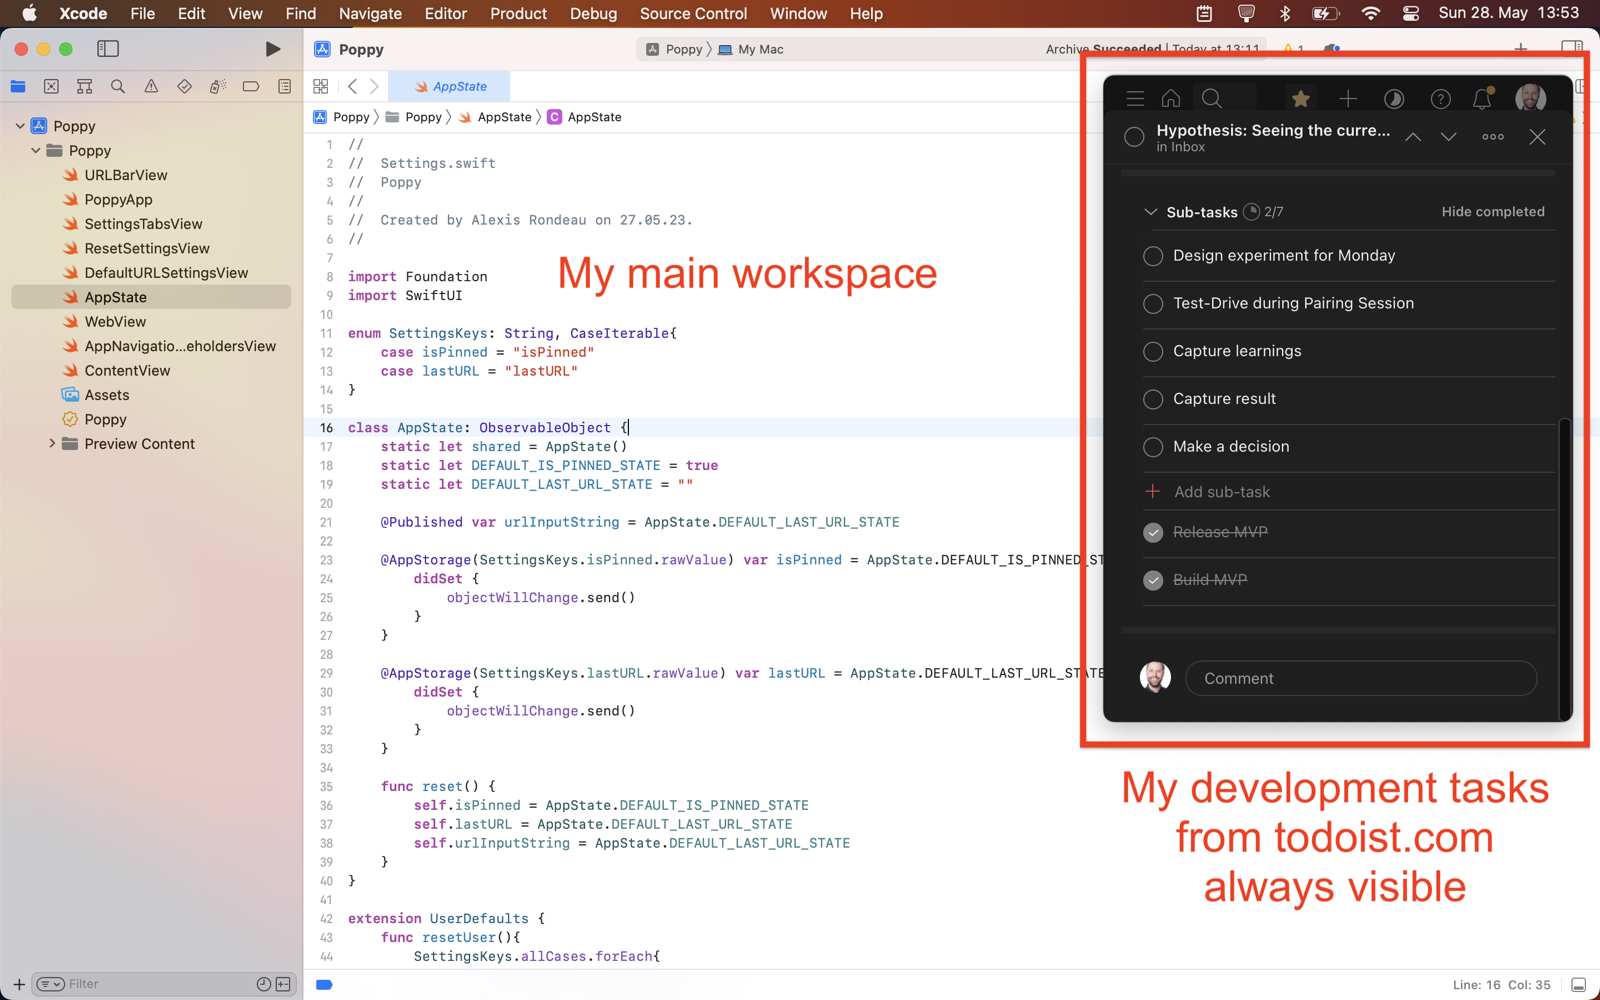This screenshot has width=1600, height=1000.
Task: Click the Todoist star icon
Action: [x=1300, y=98]
